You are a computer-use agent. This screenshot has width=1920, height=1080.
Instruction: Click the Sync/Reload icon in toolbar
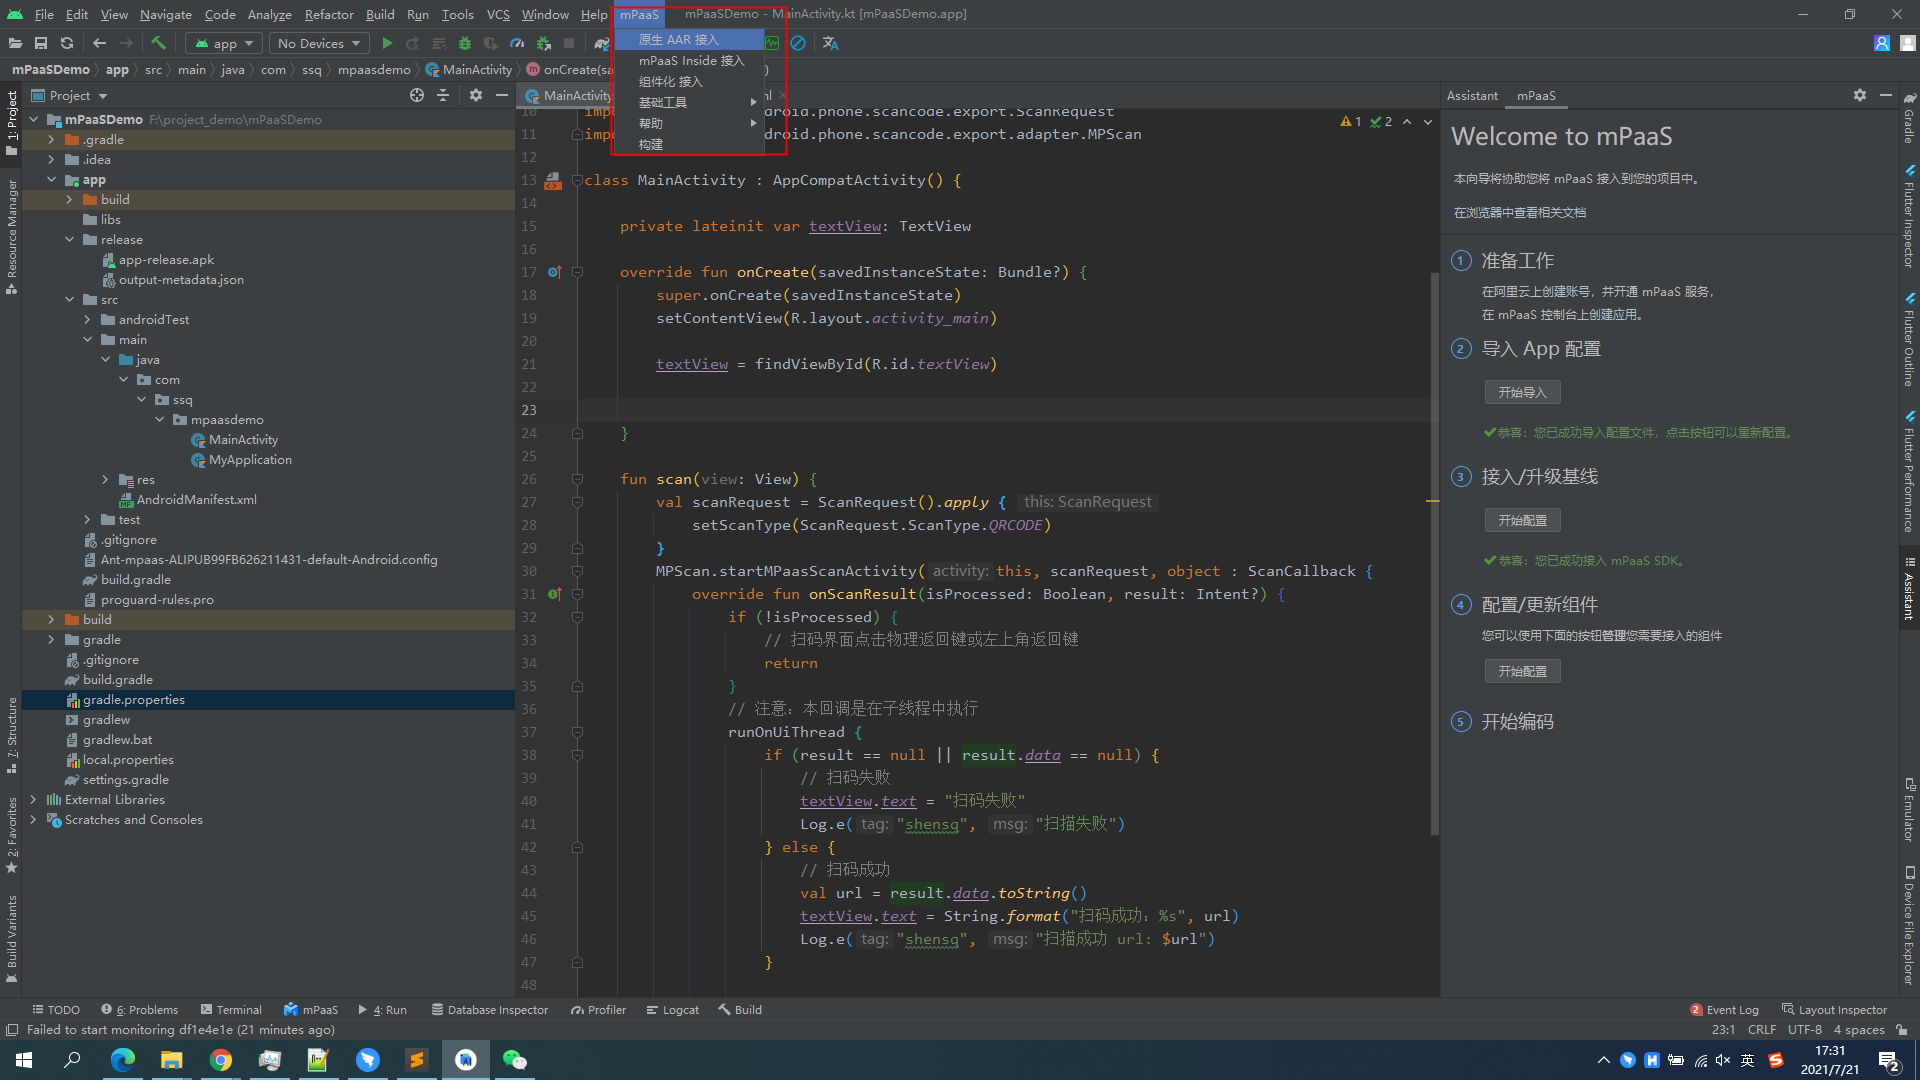67,43
